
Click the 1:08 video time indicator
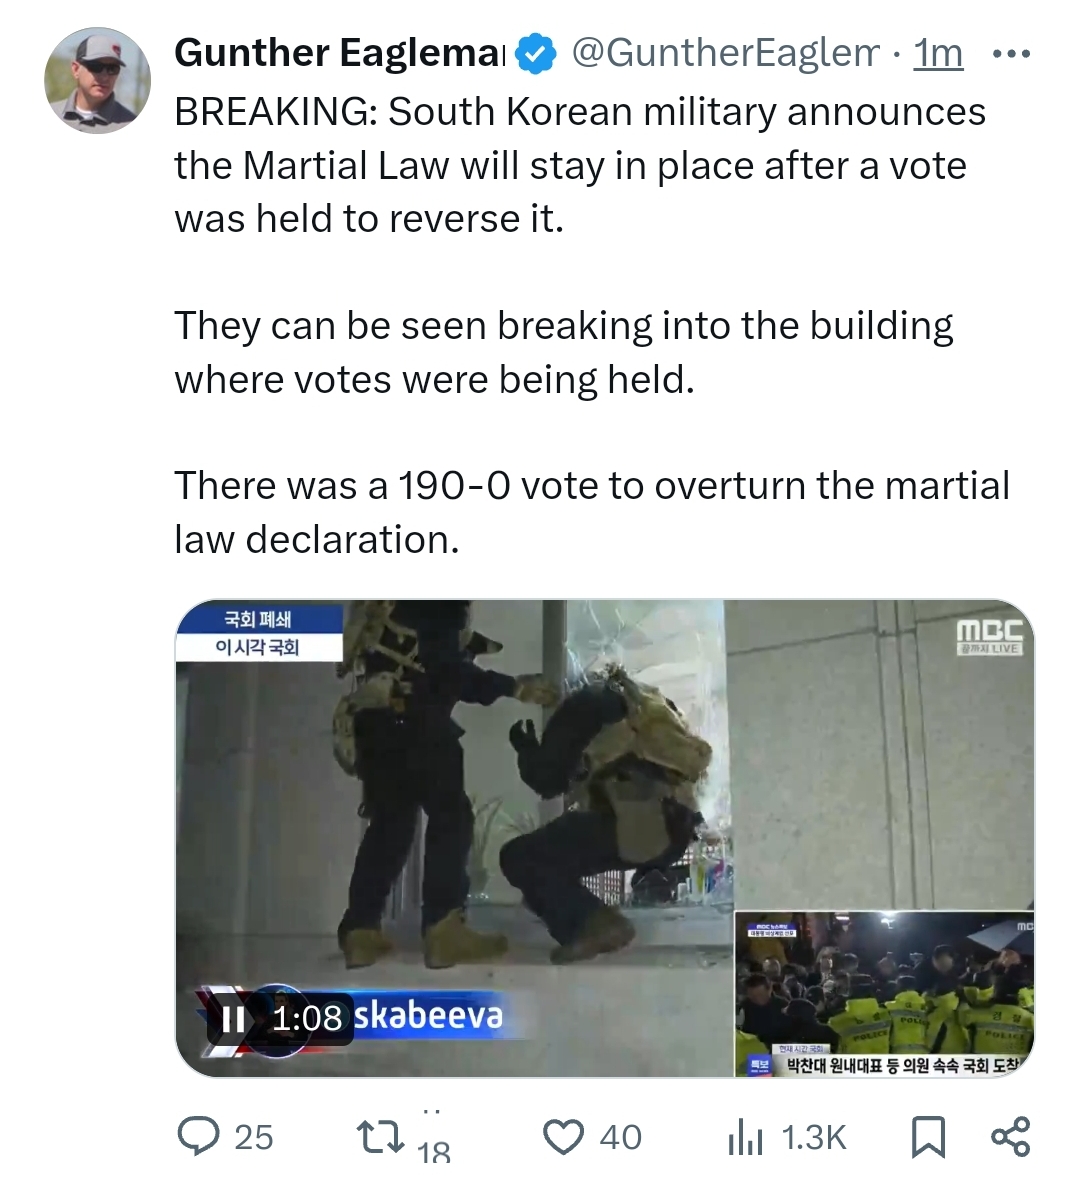coord(307,1018)
